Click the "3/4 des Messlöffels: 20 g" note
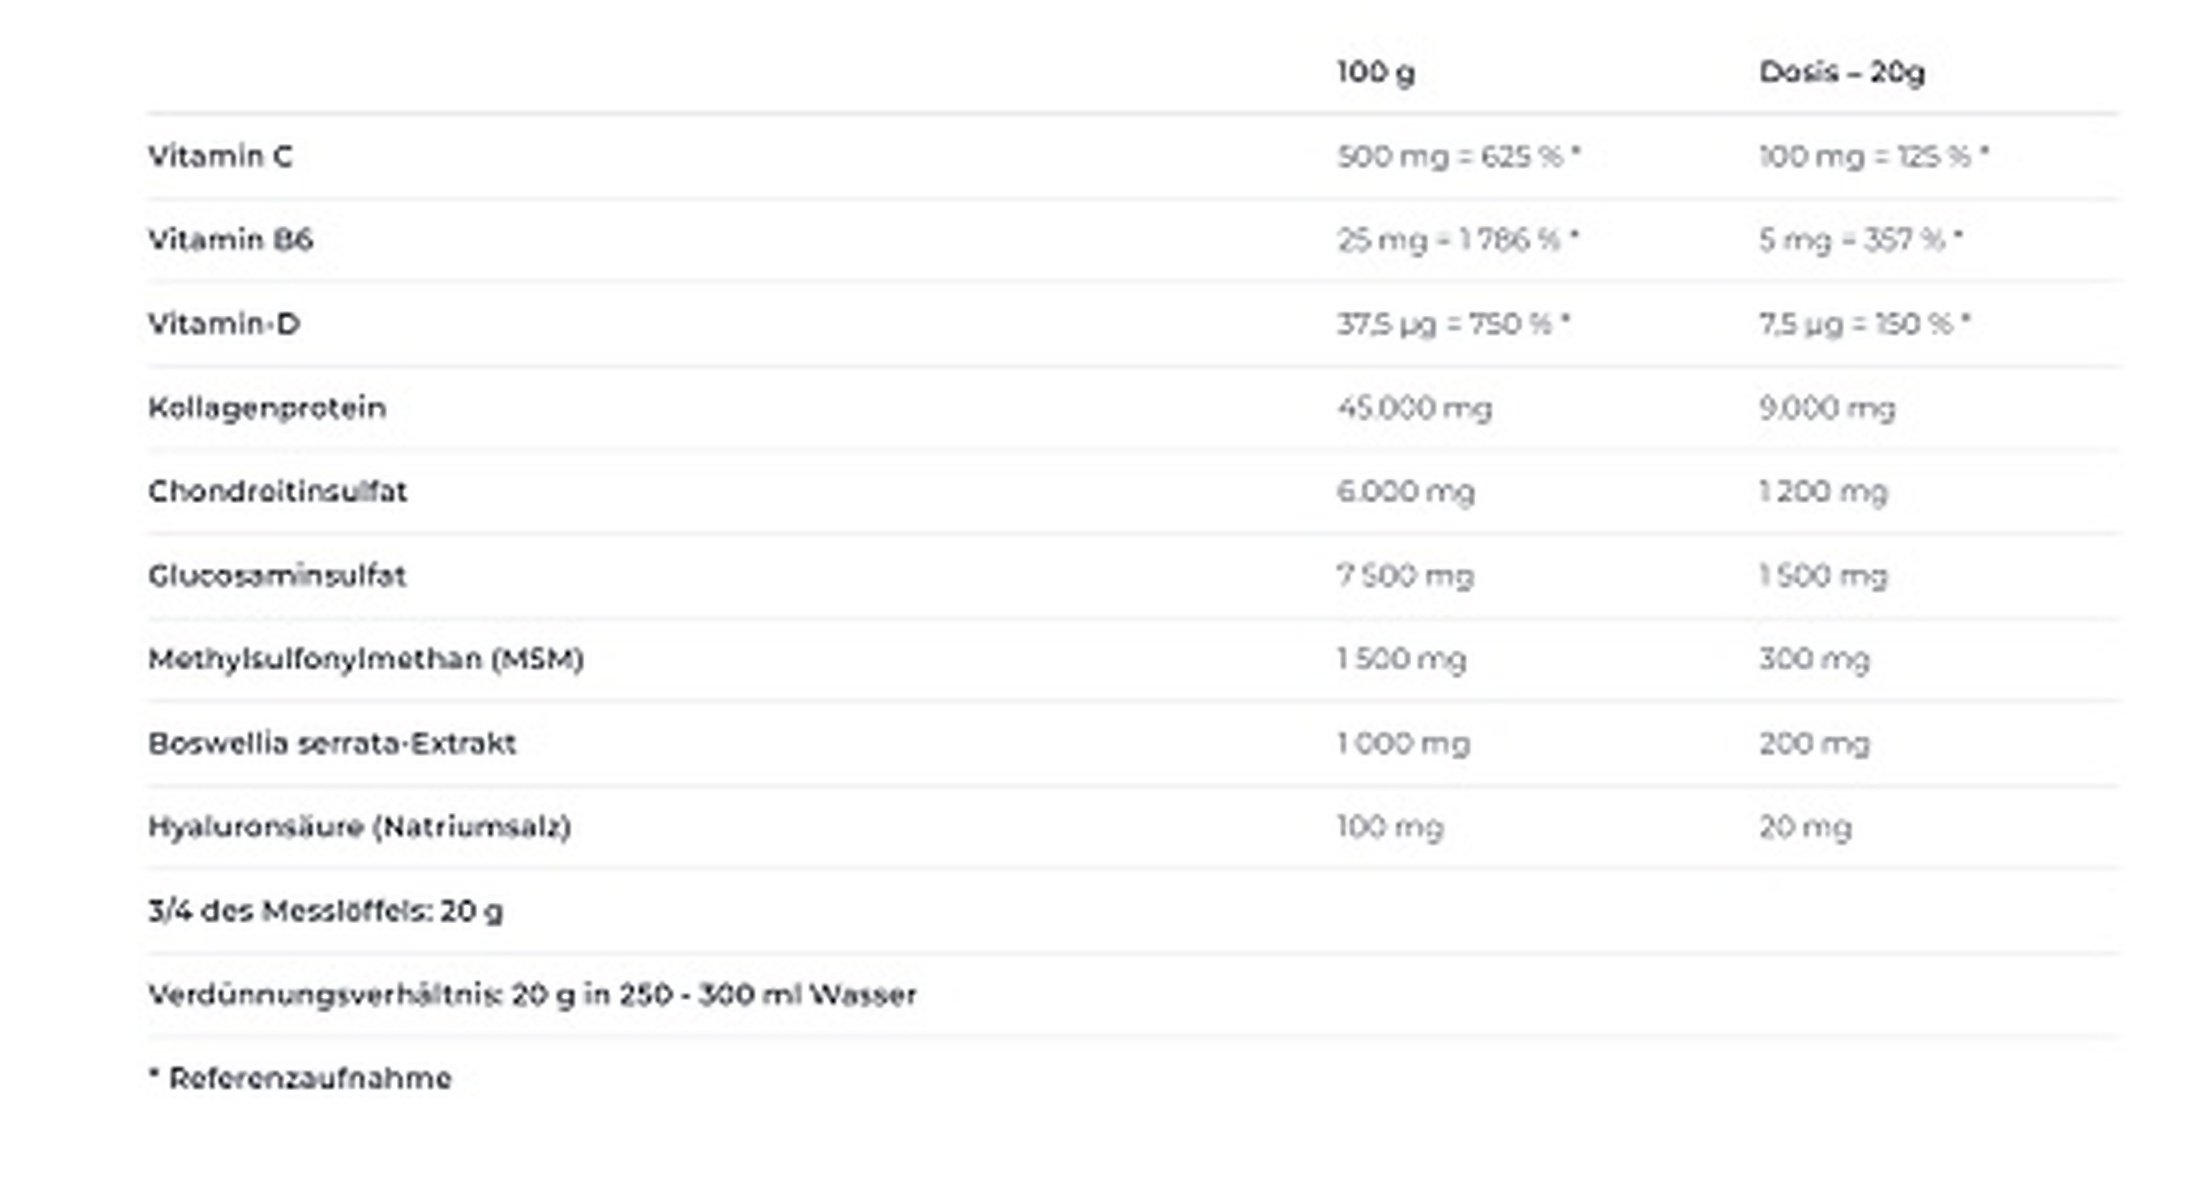 pos(325,911)
